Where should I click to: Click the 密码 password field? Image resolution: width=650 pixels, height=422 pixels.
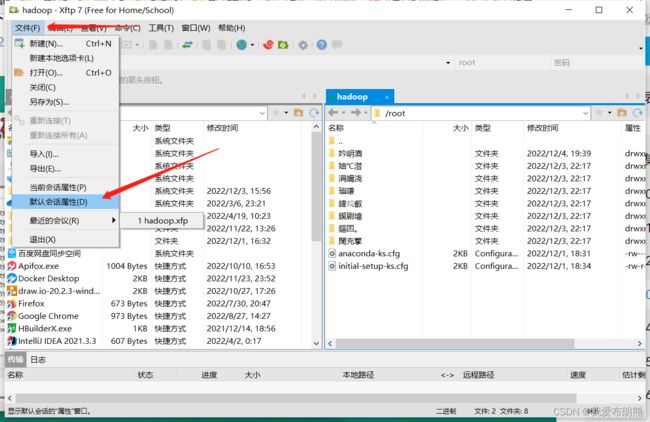(597, 63)
